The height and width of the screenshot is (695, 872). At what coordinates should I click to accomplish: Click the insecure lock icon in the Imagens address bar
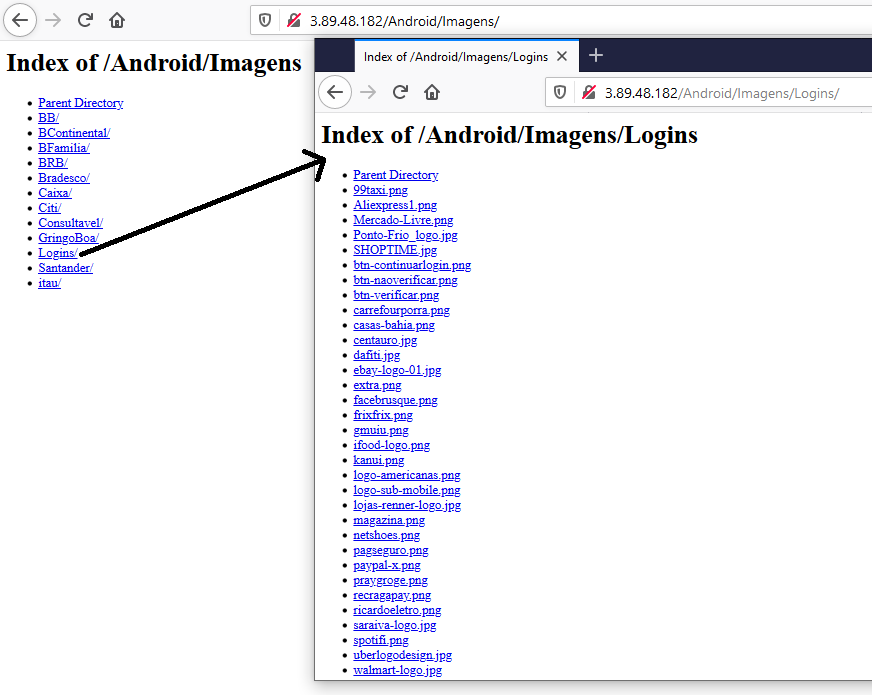[293, 21]
